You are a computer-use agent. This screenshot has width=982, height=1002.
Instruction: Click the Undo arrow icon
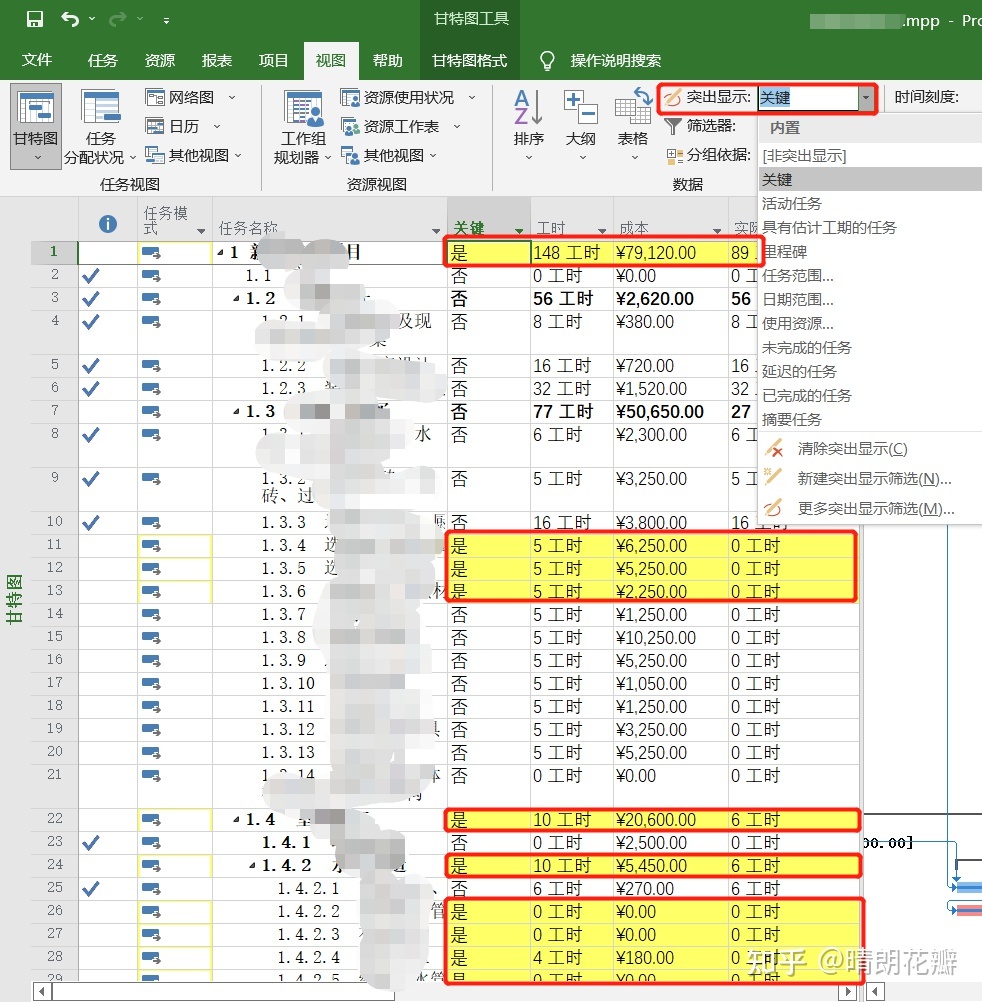click(69, 19)
